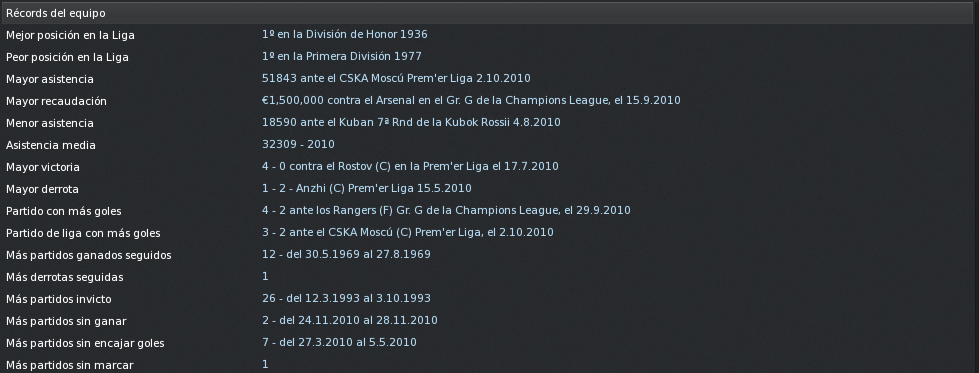Select the Mejor posición en la Liga label
Screen dimensions: 979x373
(70, 35)
